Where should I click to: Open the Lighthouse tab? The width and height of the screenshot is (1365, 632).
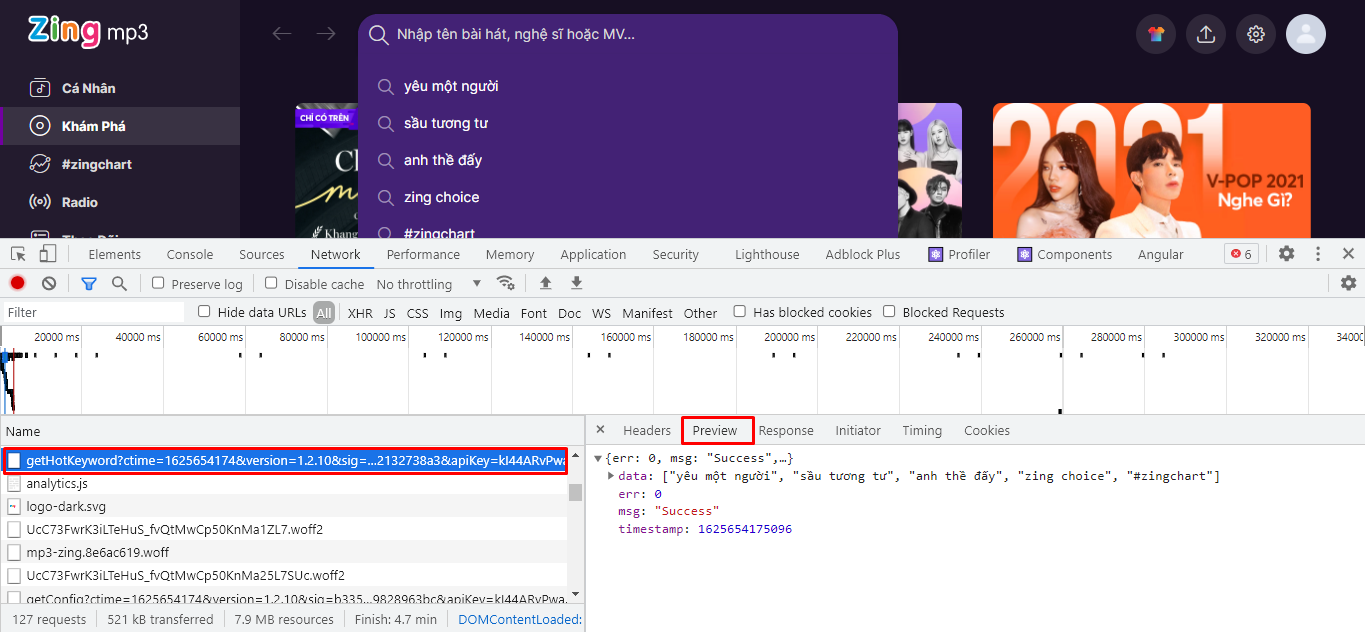pyautogui.click(x=767, y=254)
